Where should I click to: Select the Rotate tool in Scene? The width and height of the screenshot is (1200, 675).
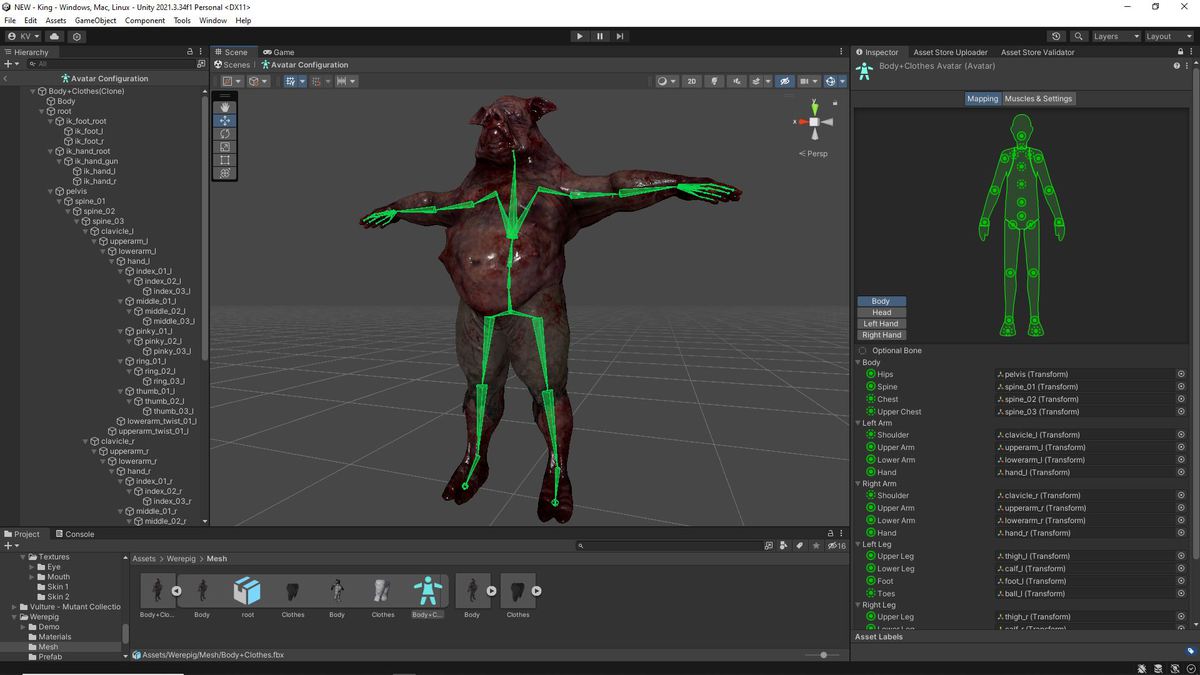click(226, 133)
